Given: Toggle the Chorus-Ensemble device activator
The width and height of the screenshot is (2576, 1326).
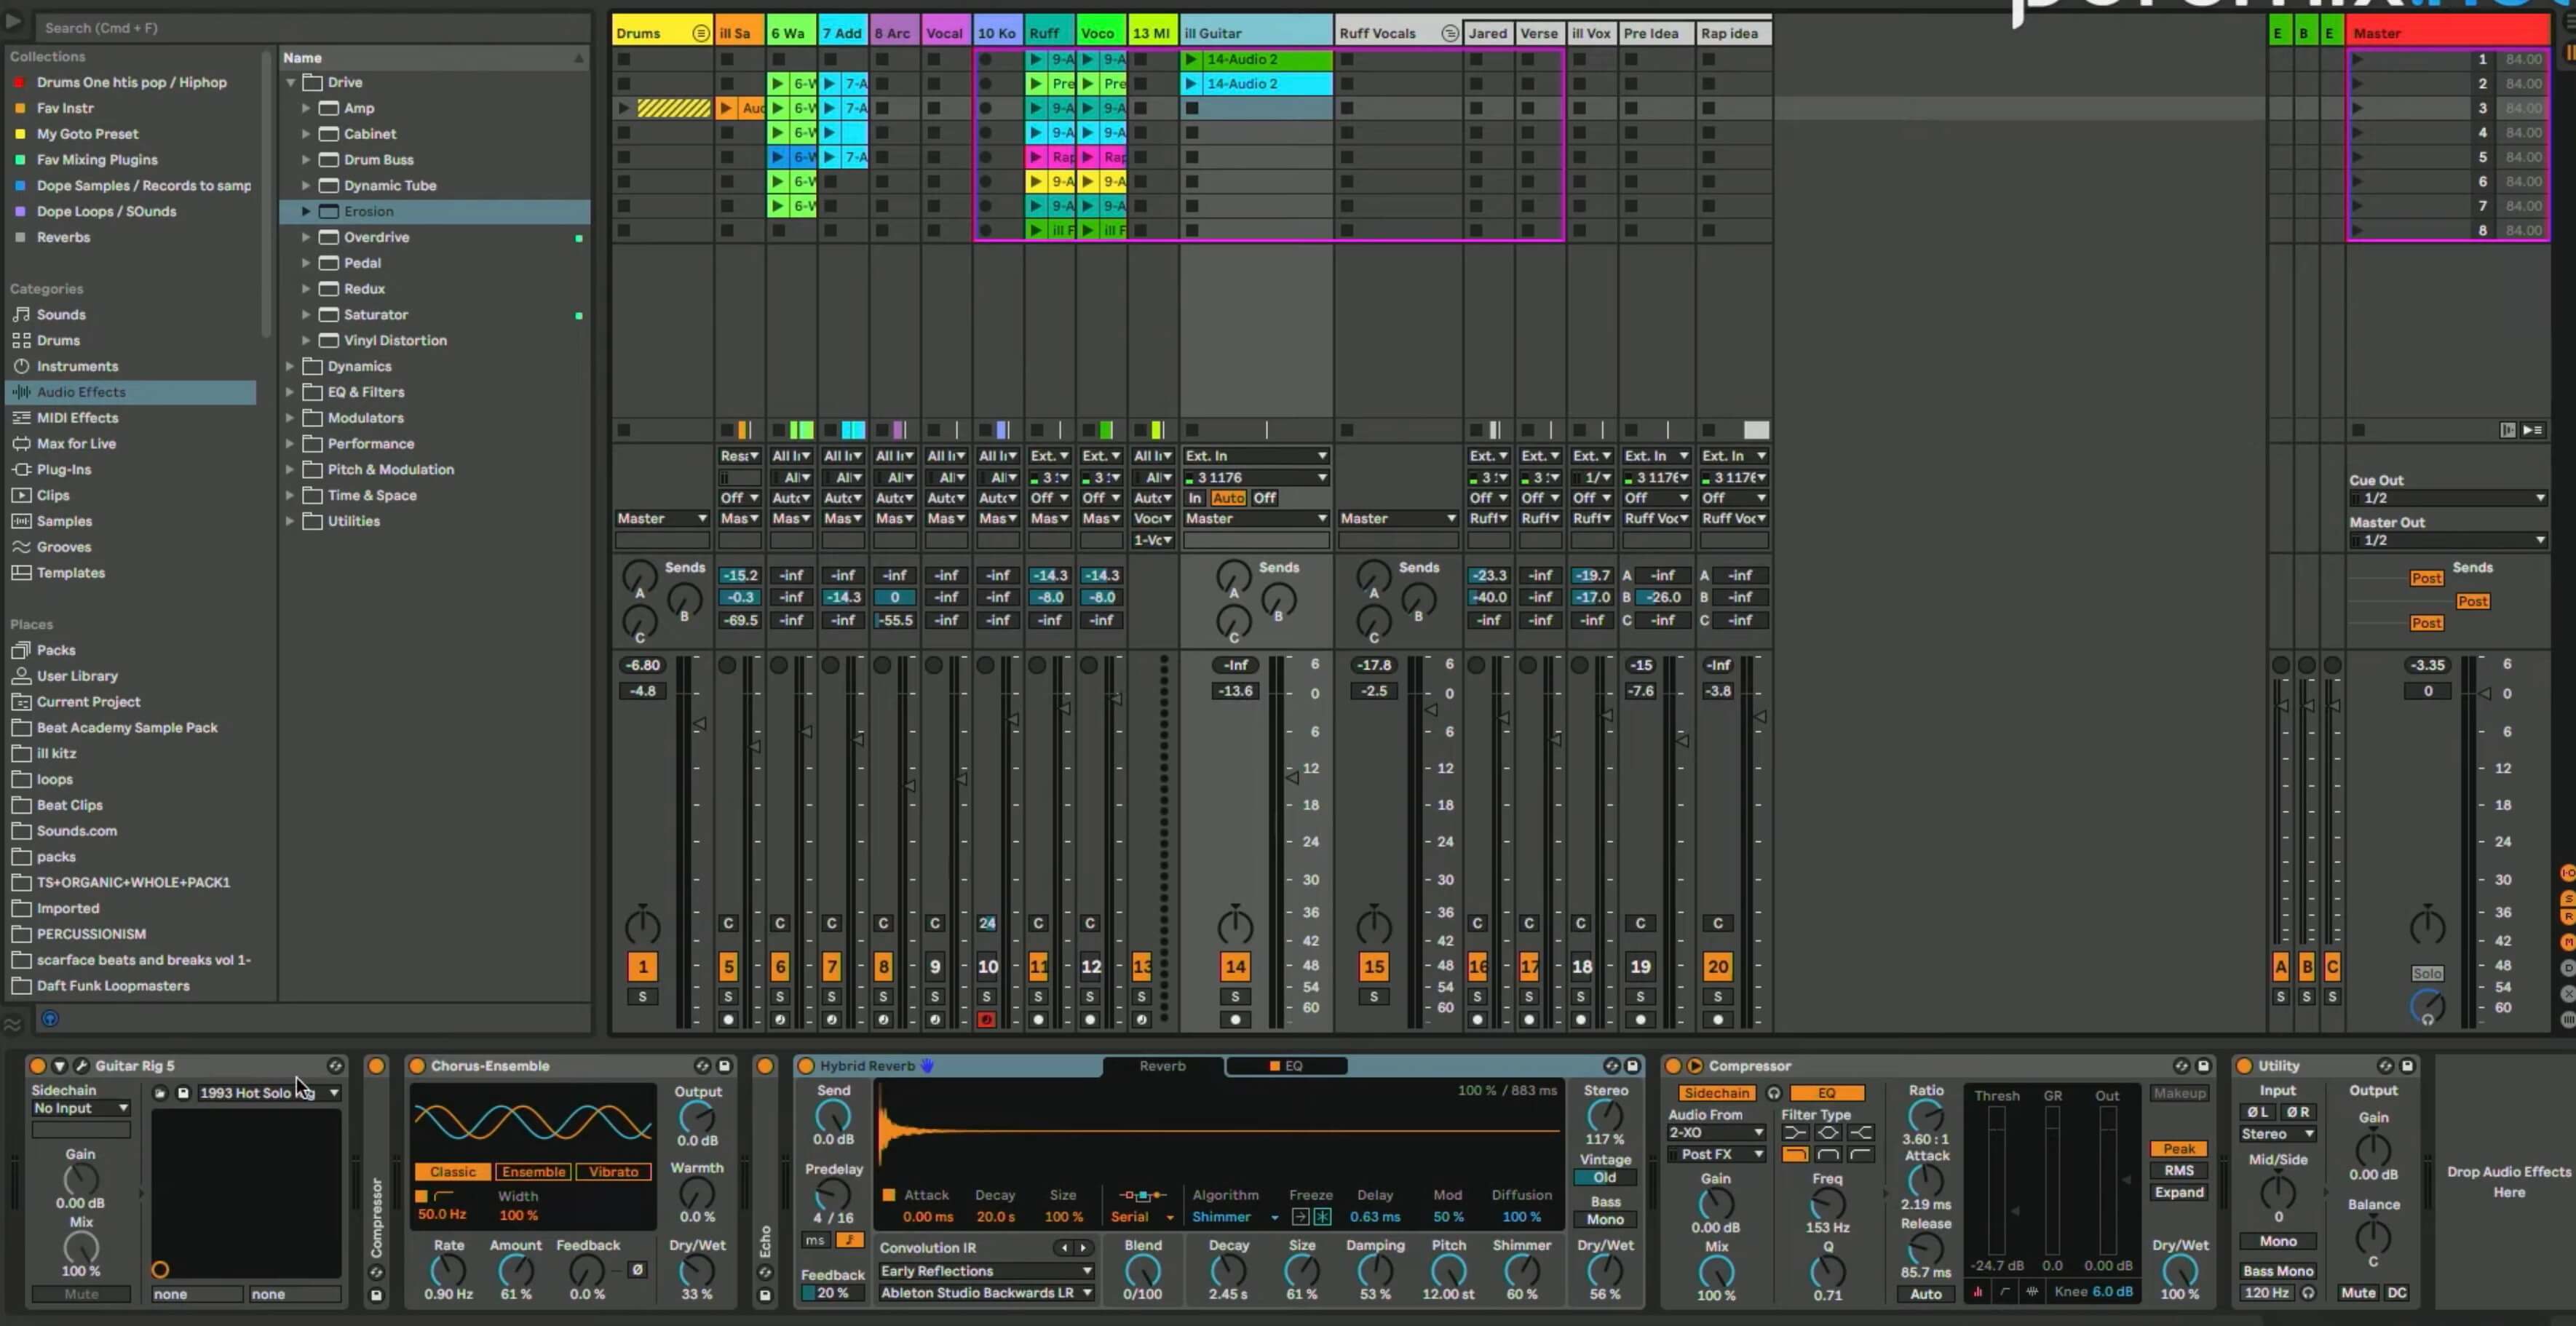Looking at the screenshot, I should point(417,1065).
